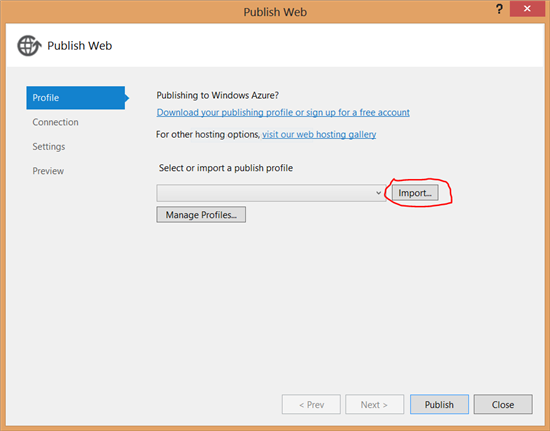Click the 'Select or import a publish profile' label
The width and height of the screenshot is (550, 431).
pyautogui.click(x=226, y=168)
